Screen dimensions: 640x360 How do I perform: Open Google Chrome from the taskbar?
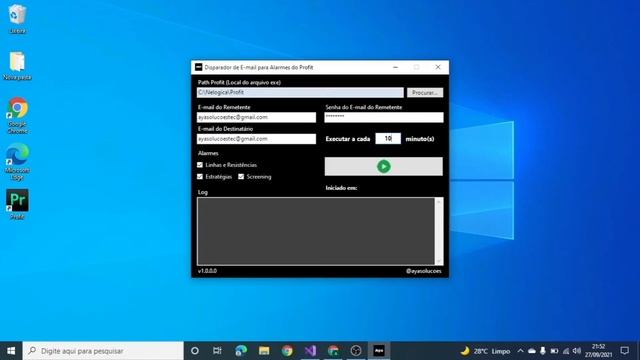pyautogui.click(x=287, y=351)
